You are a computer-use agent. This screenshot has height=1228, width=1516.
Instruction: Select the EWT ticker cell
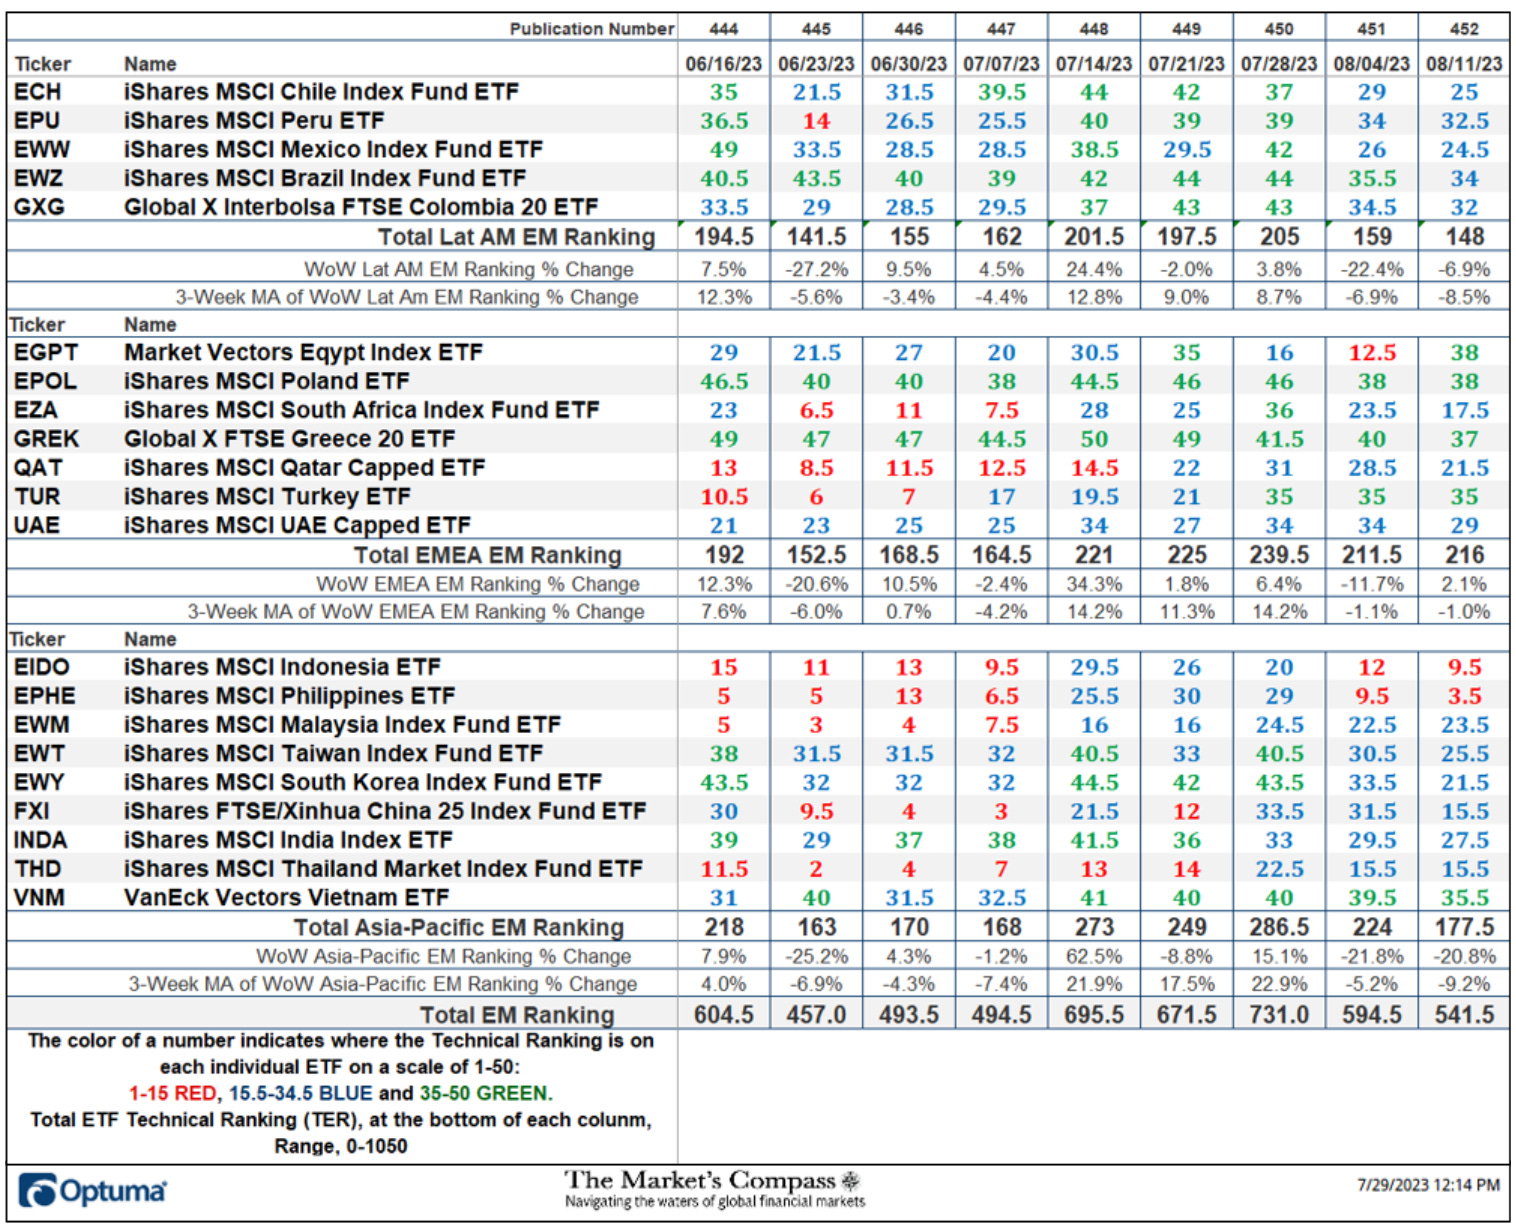coord(39,755)
